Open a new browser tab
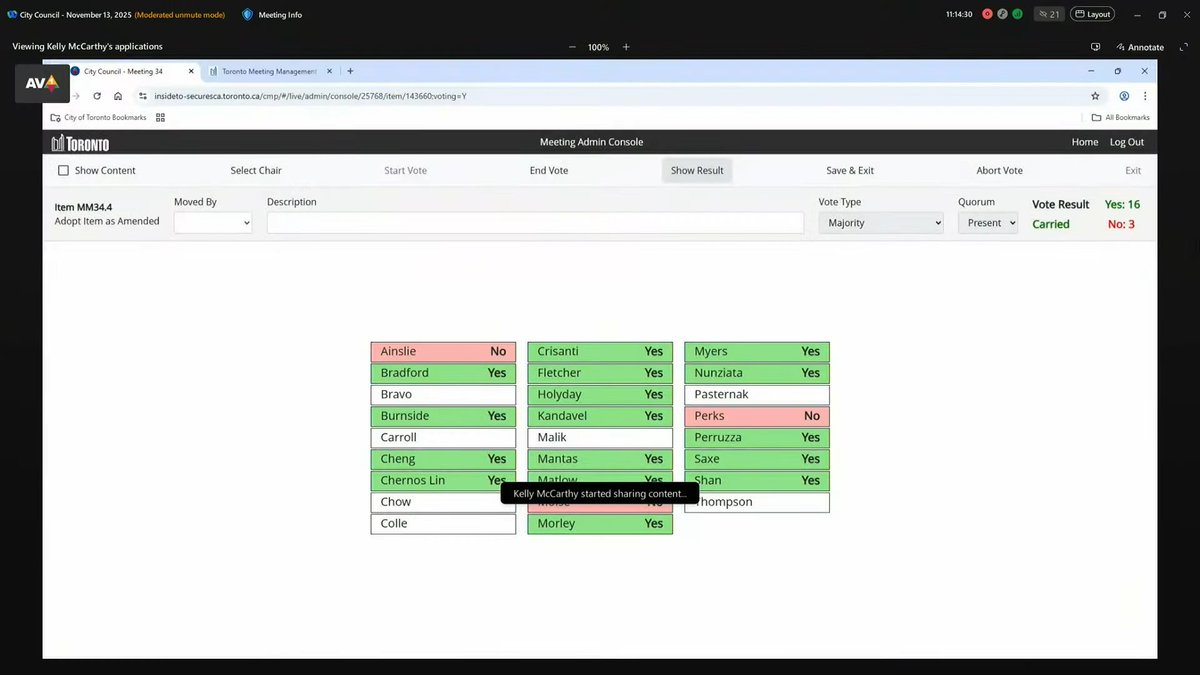1200x675 pixels. click(350, 71)
